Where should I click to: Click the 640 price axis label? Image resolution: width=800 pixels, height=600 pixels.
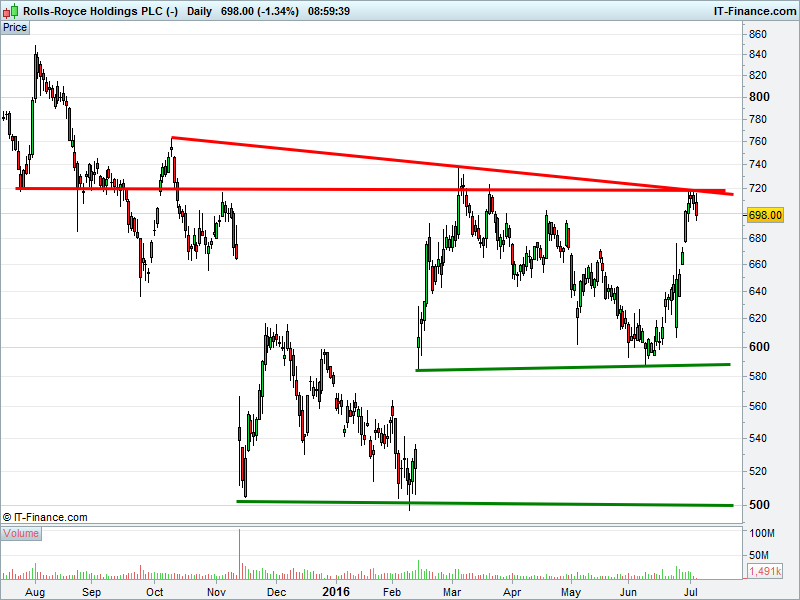tap(758, 291)
